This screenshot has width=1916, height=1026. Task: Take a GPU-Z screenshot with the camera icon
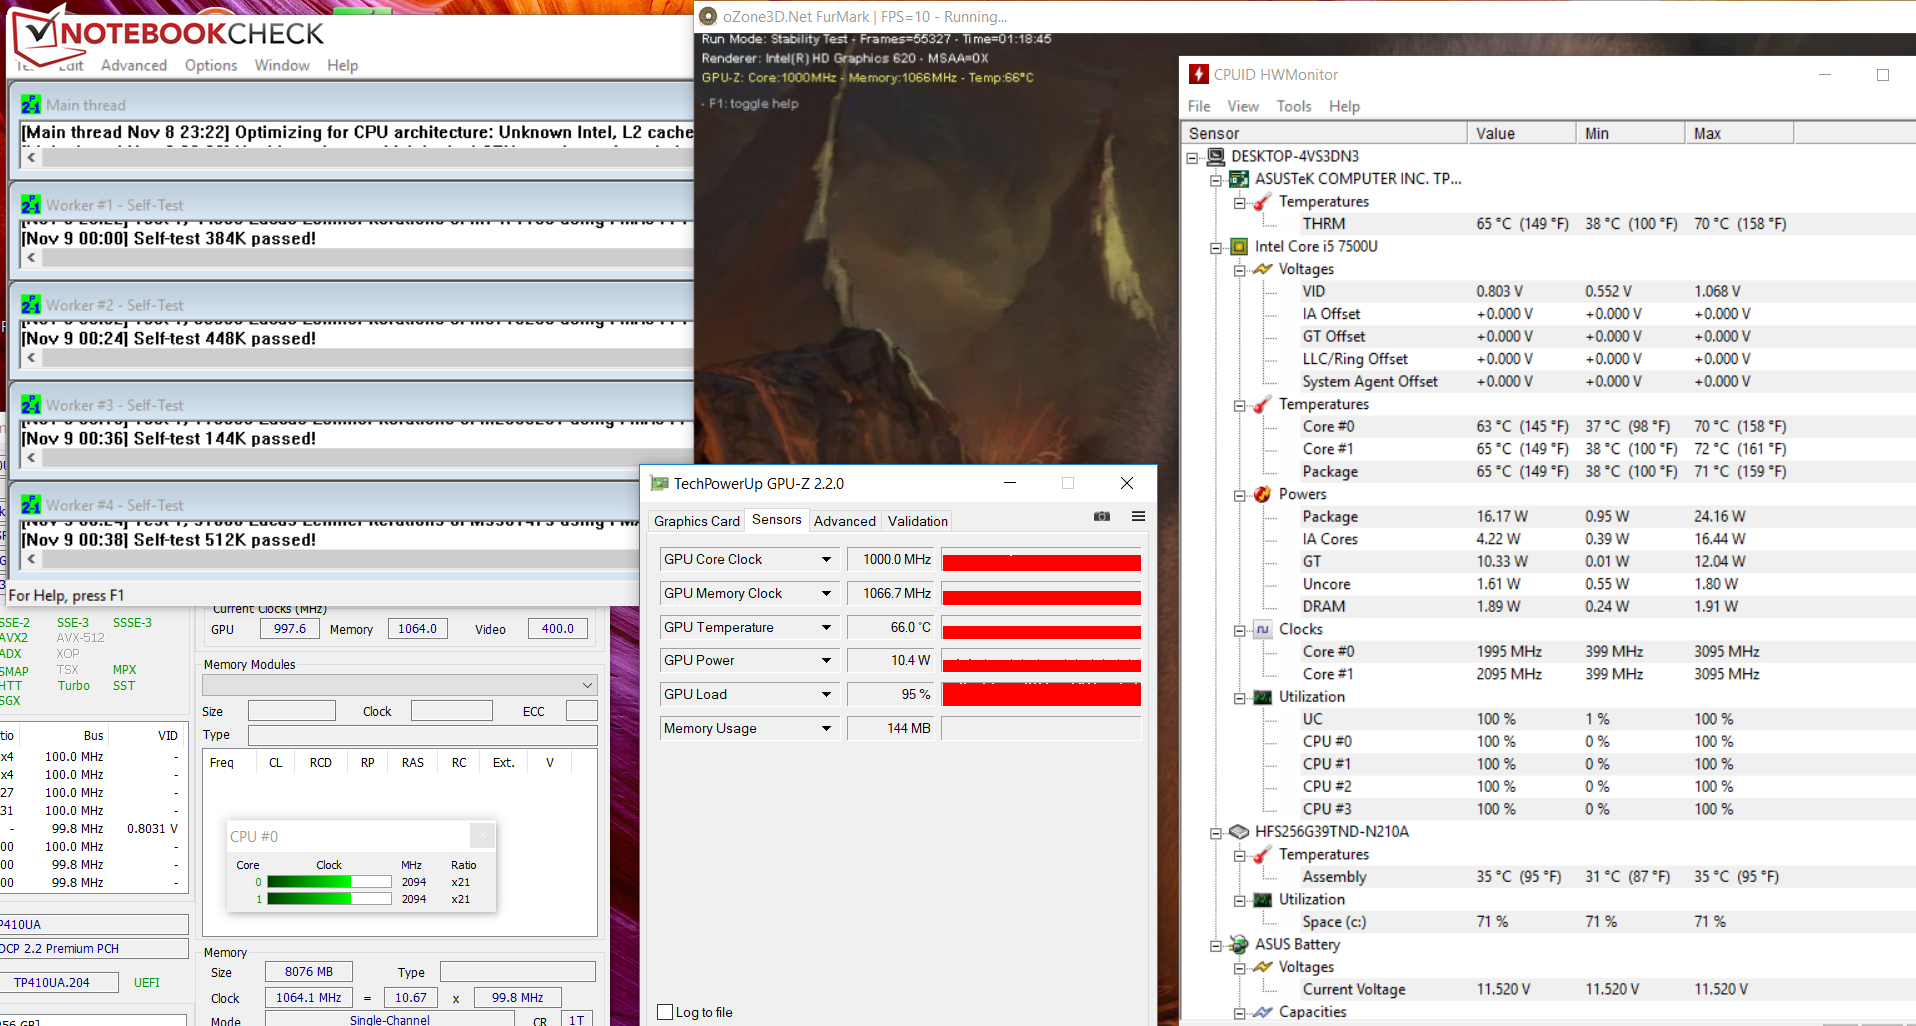pos(1102,516)
